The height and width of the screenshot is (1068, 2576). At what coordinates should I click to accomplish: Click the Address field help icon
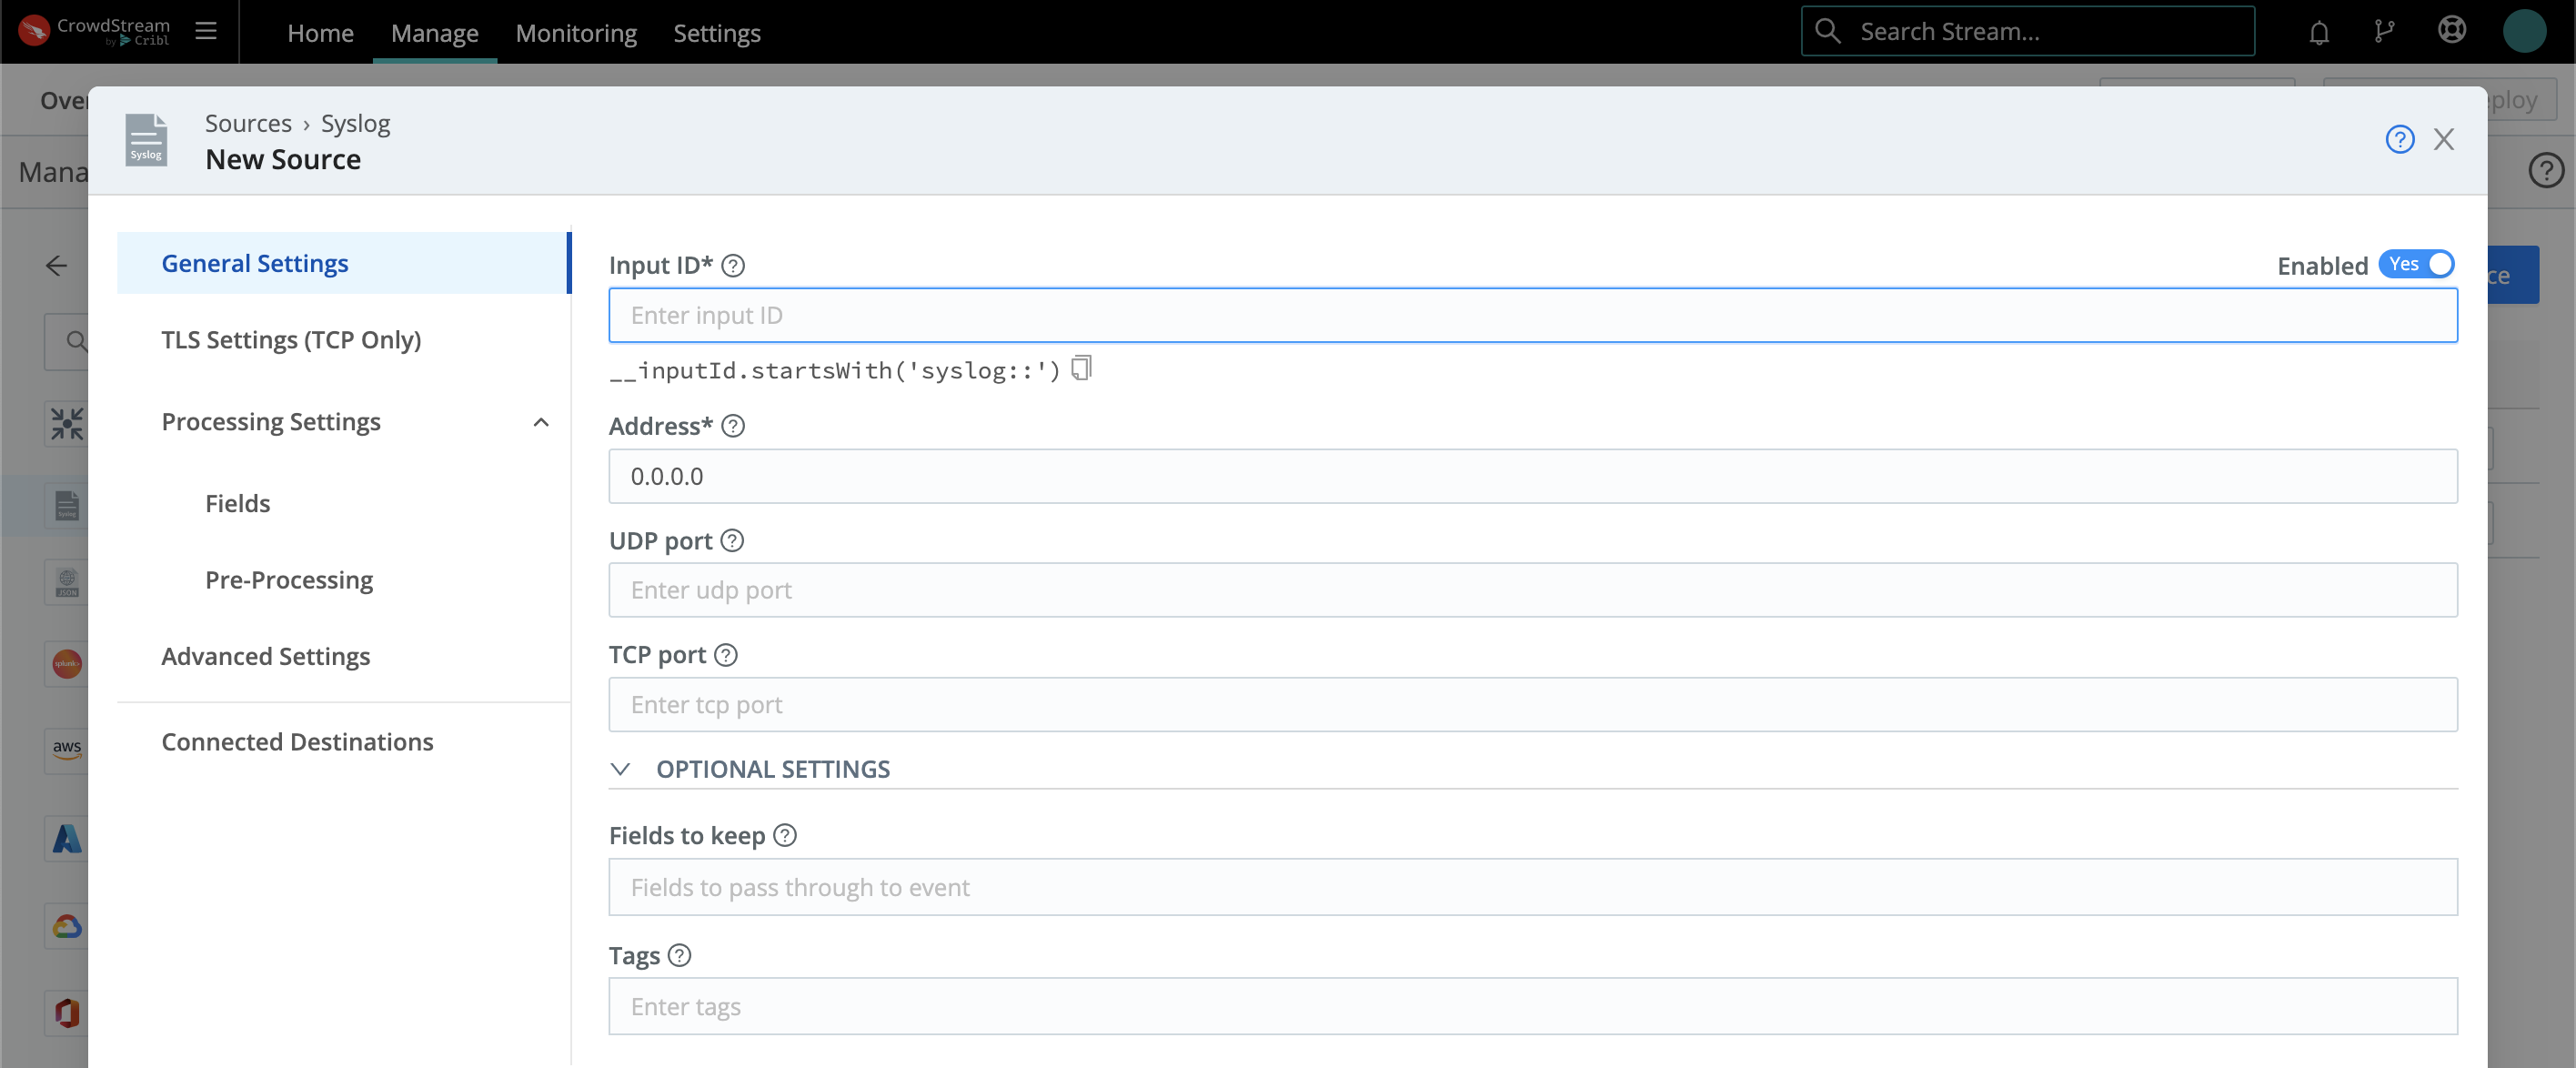click(x=733, y=426)
